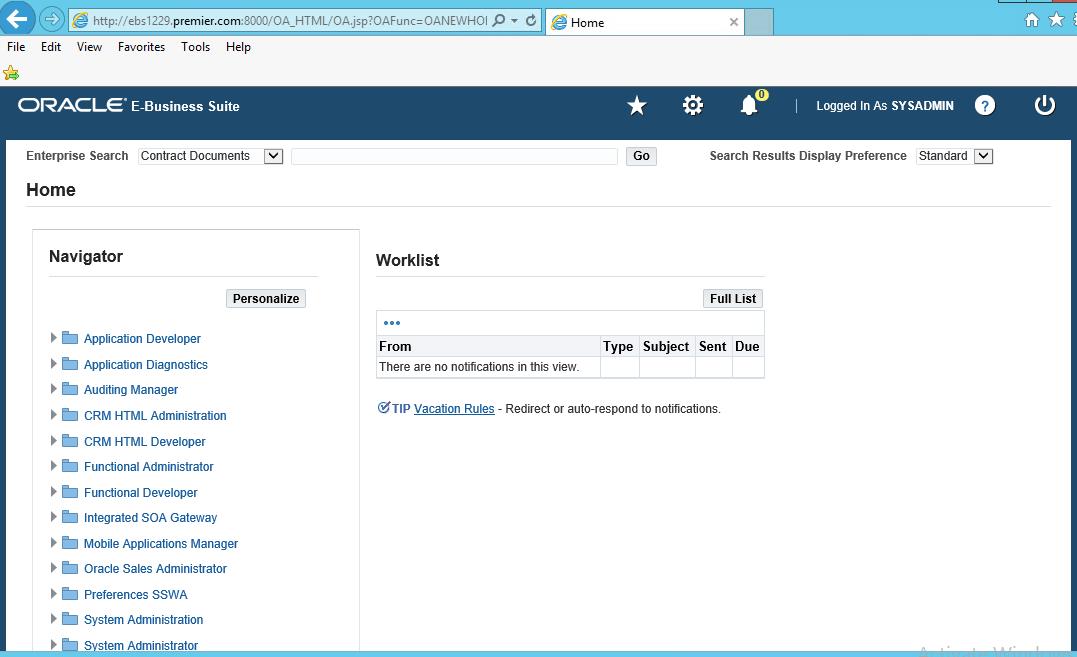The width and height of the screenshot is (1077, 657).
Task: Open the notifications bell icon
Action: click(x=749, y=106)
